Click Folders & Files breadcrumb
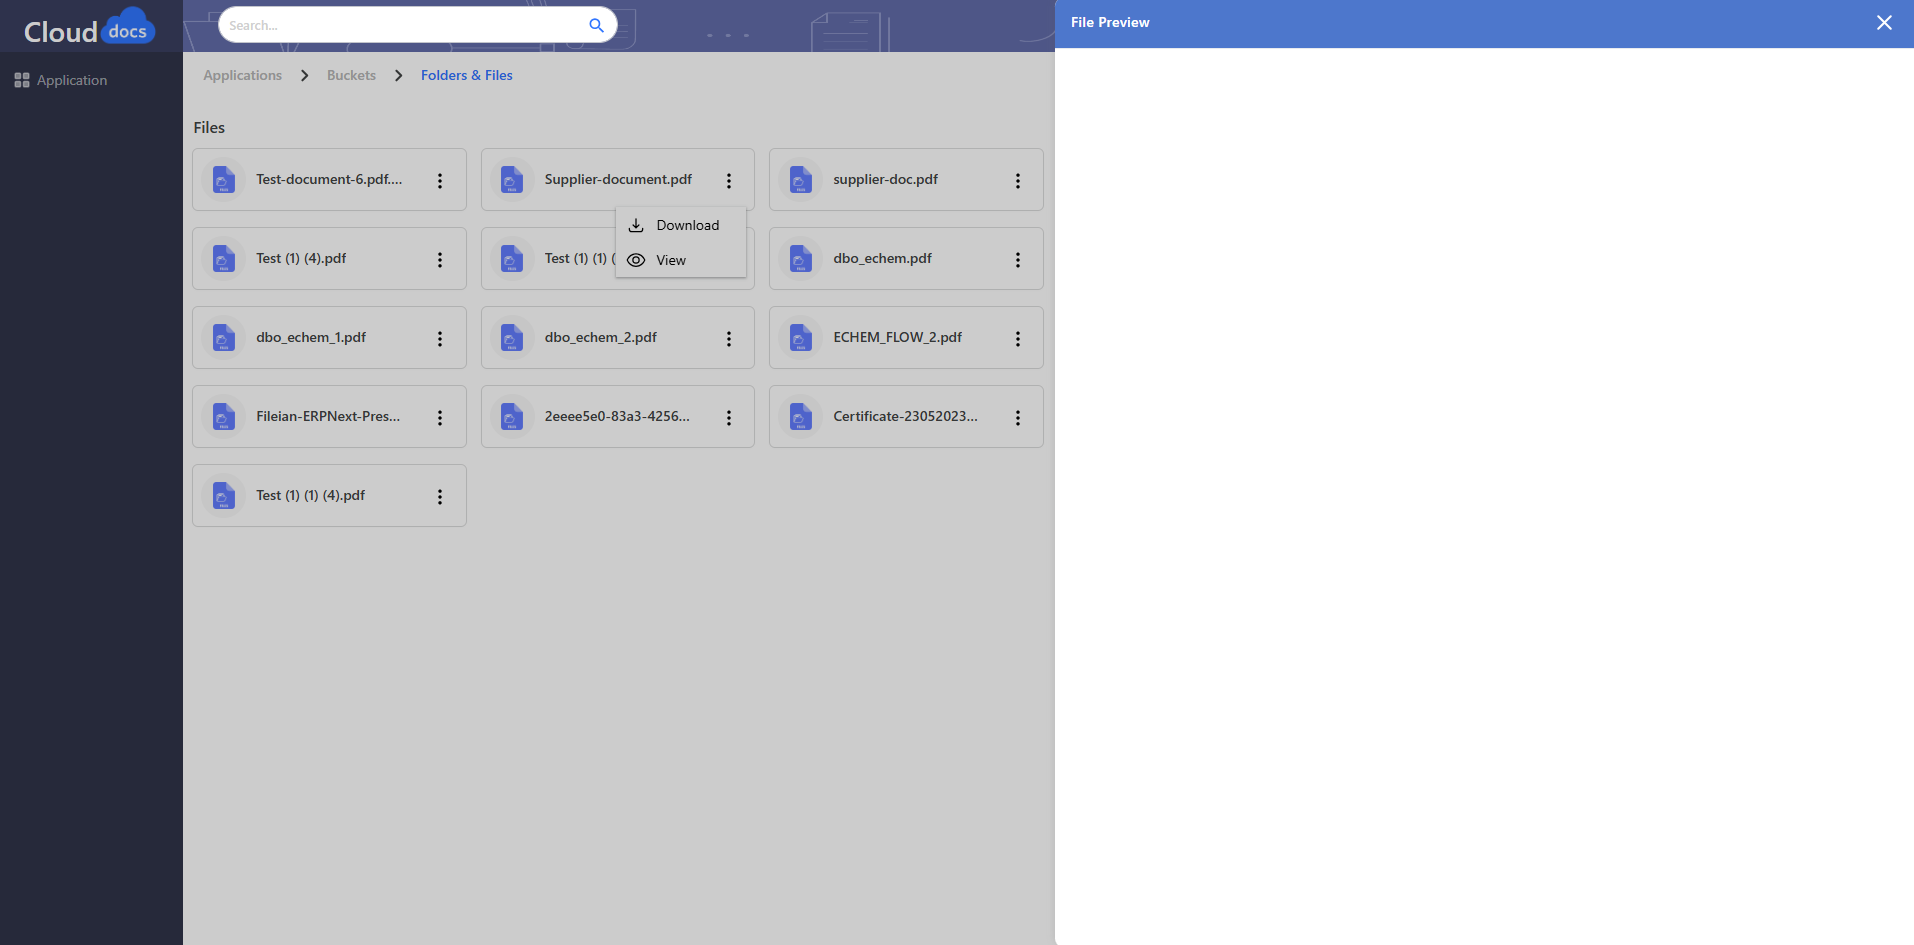The width and height of the screenshot is (1914, 945). point(466,75)
